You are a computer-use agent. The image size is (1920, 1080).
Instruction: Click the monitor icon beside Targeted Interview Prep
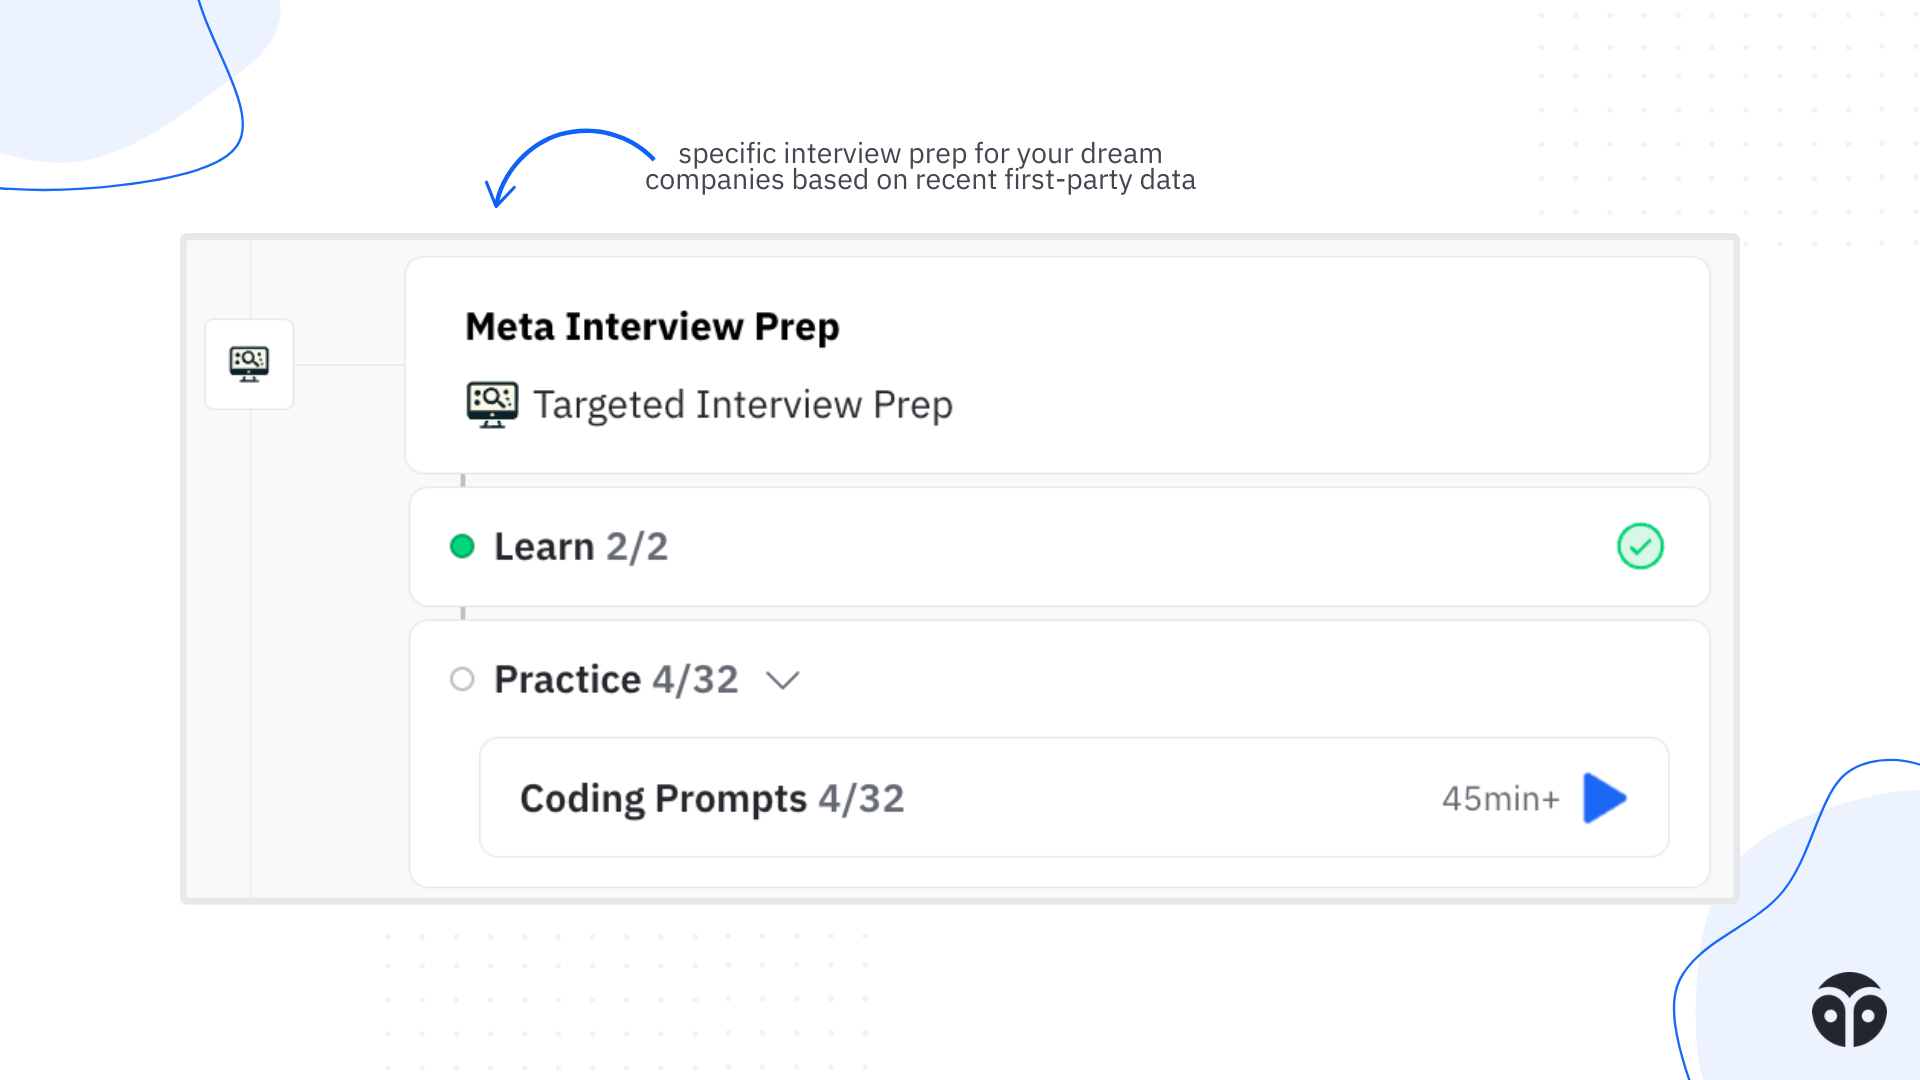point(492,404)
